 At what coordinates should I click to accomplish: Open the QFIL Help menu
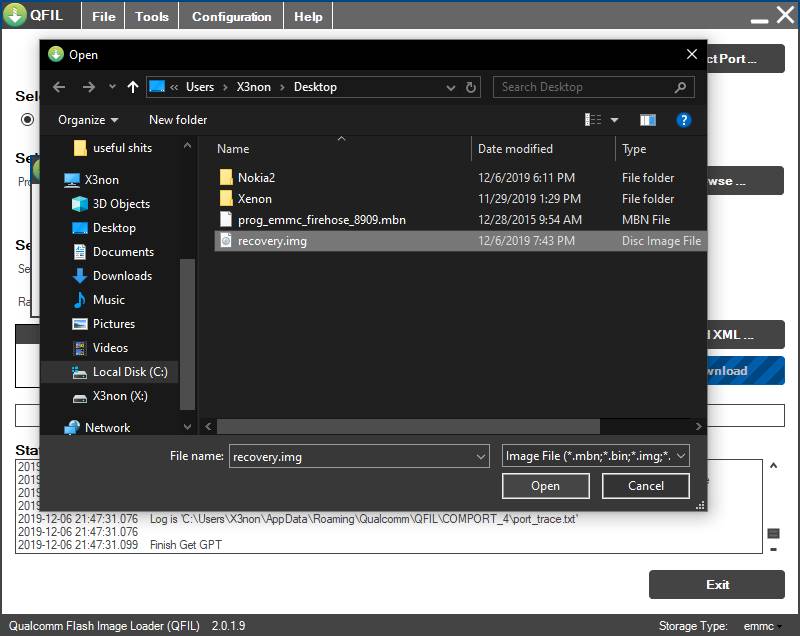click(x=308, y=16)
